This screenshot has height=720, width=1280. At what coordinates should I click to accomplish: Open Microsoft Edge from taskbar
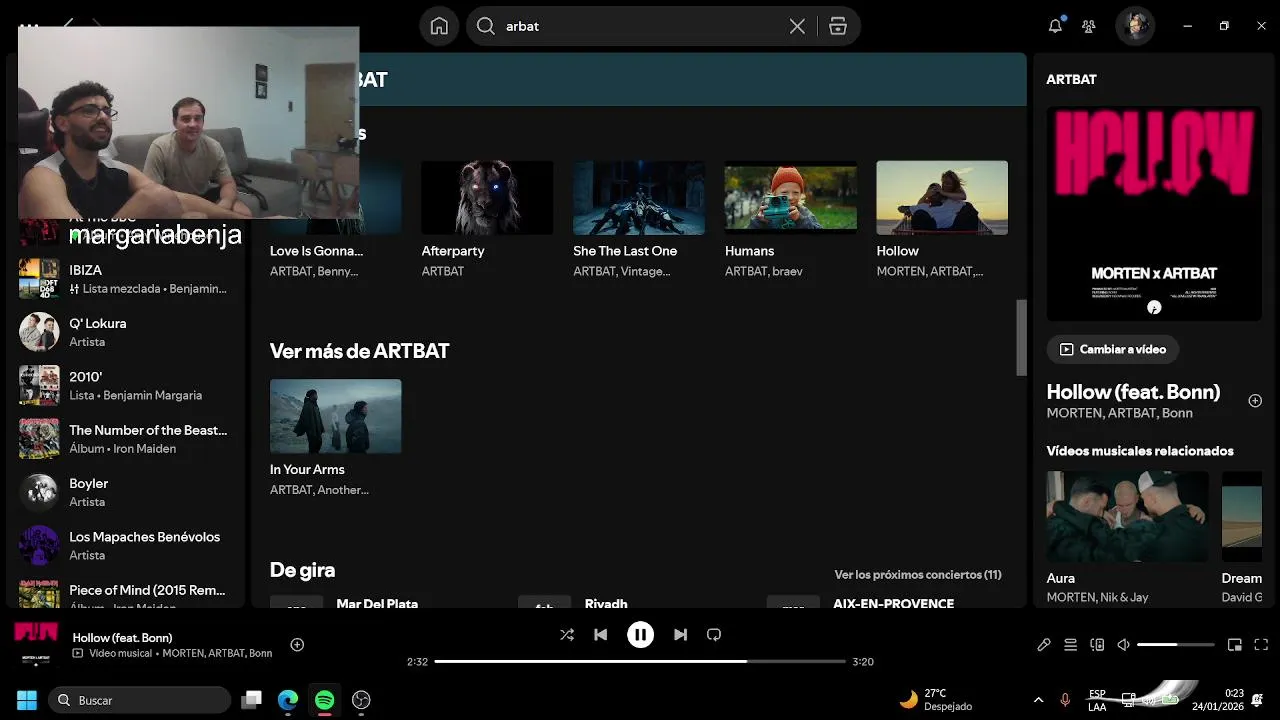[288, 700]
